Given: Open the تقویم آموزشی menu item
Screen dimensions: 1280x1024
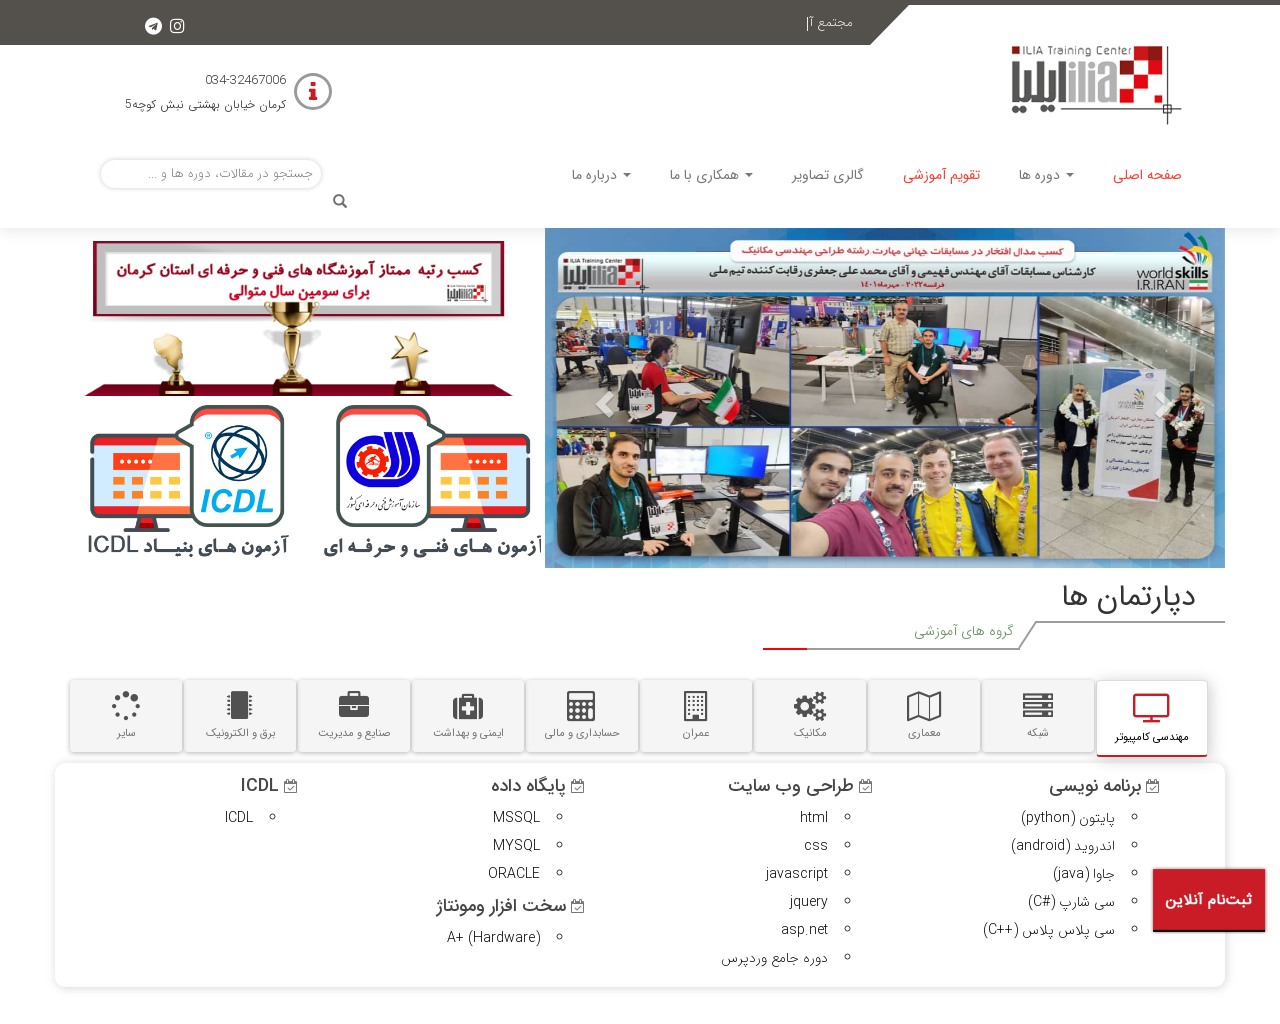Looking at the screenshot, I should click(x=940, y=173).
